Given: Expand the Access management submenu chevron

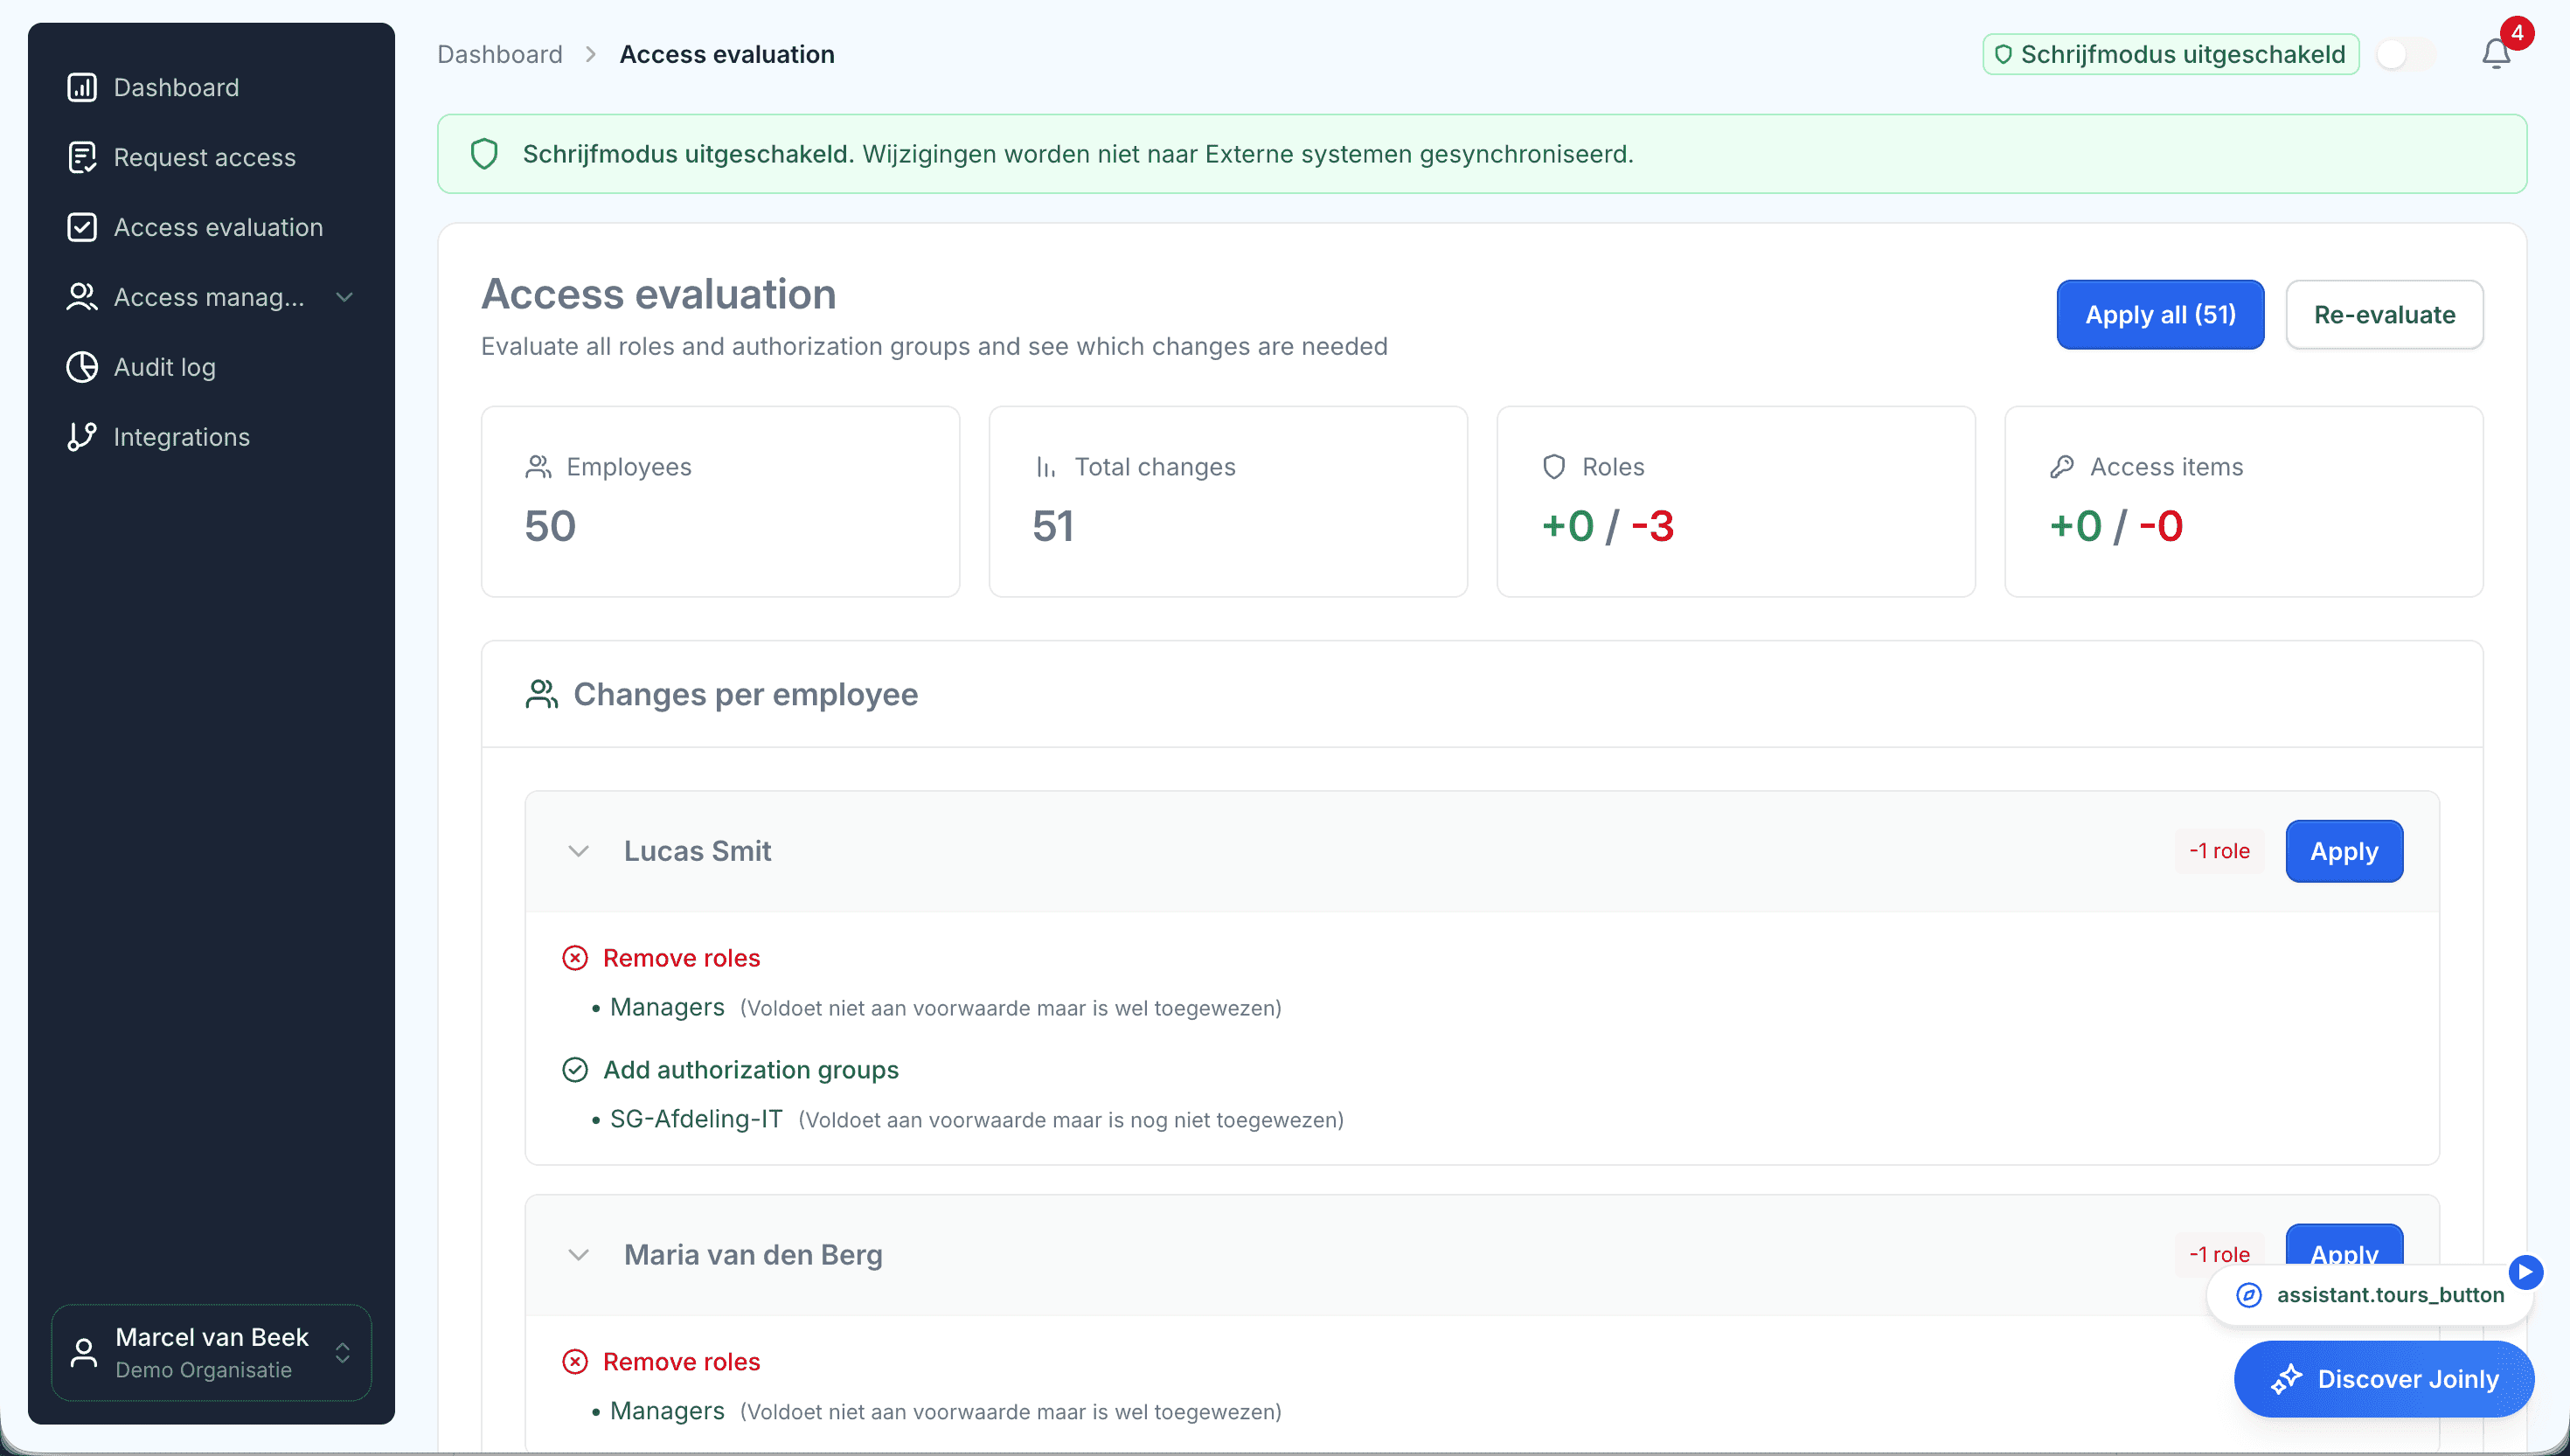Looking at the screenshot, I should [345, 298].
